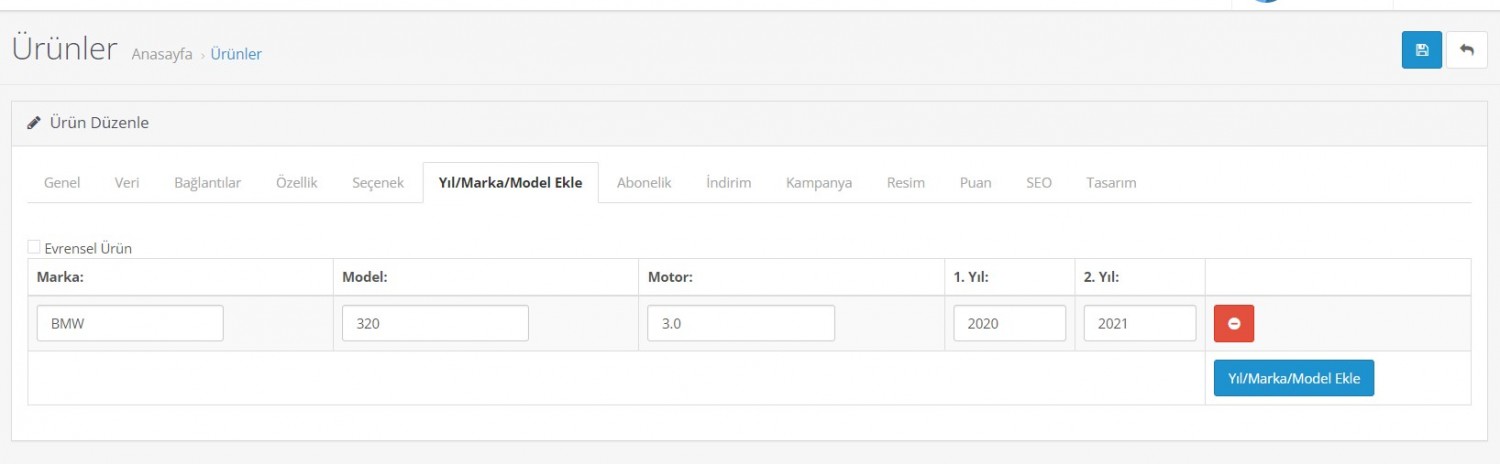Open the Resim tab
Image resolution: width=1500 pixels, height=465 pixels.
click(x=905, y=183)
